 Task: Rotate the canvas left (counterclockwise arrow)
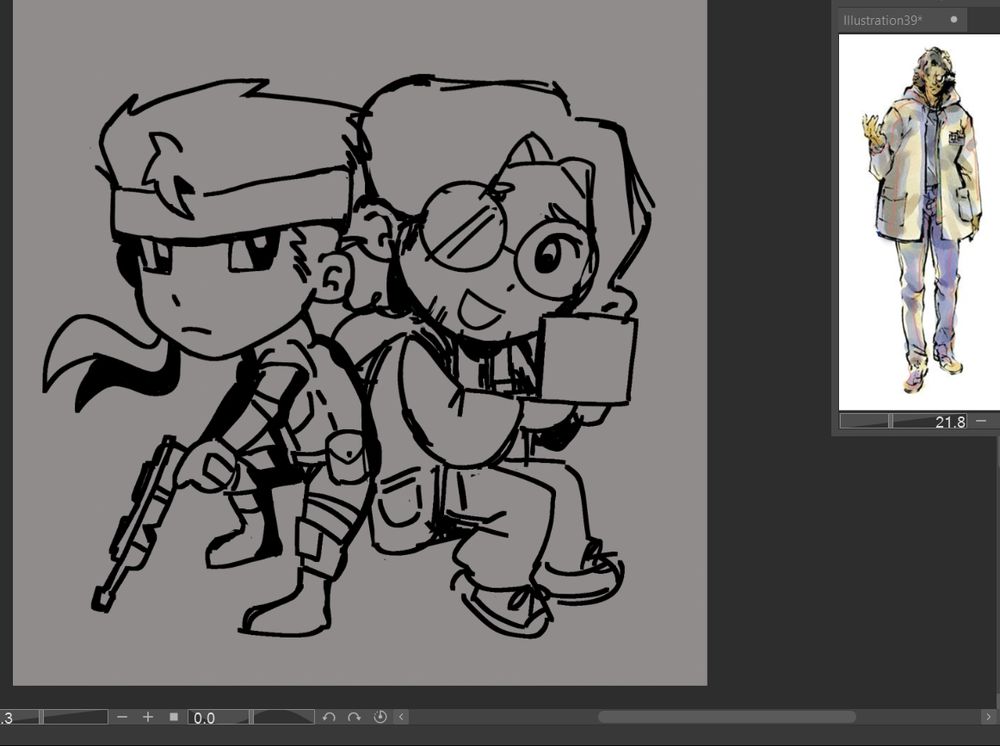point(329,717)
